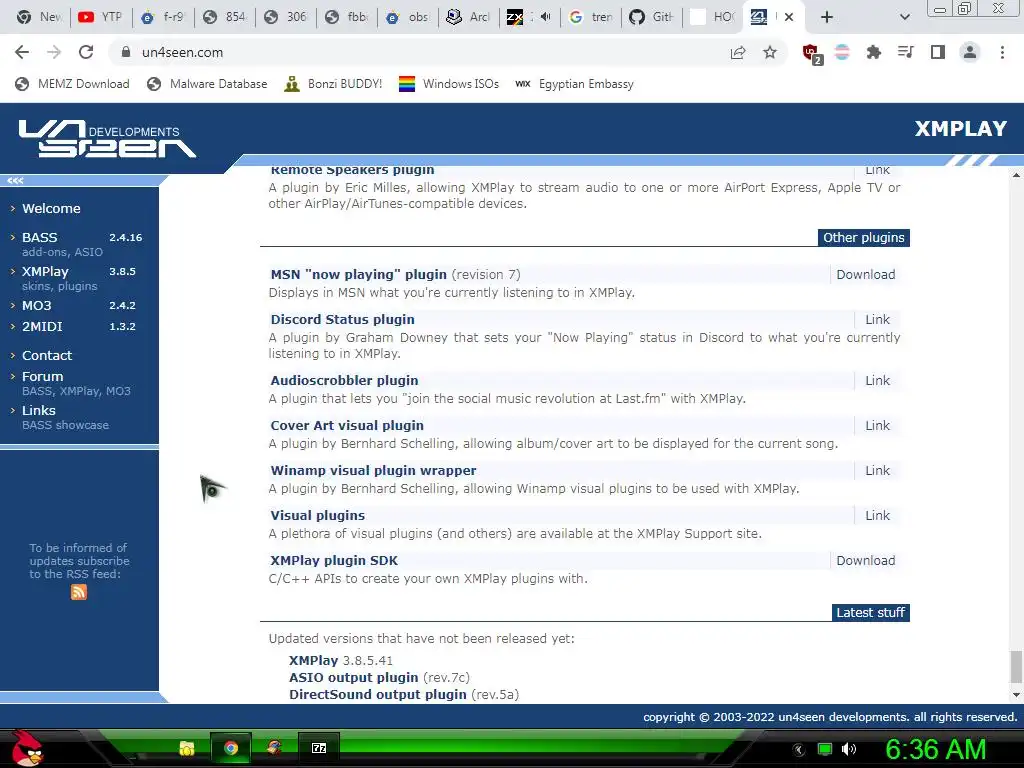1024x768 pixels.
Task: Click the un4seen developments logo
Action: coord(107,138)
